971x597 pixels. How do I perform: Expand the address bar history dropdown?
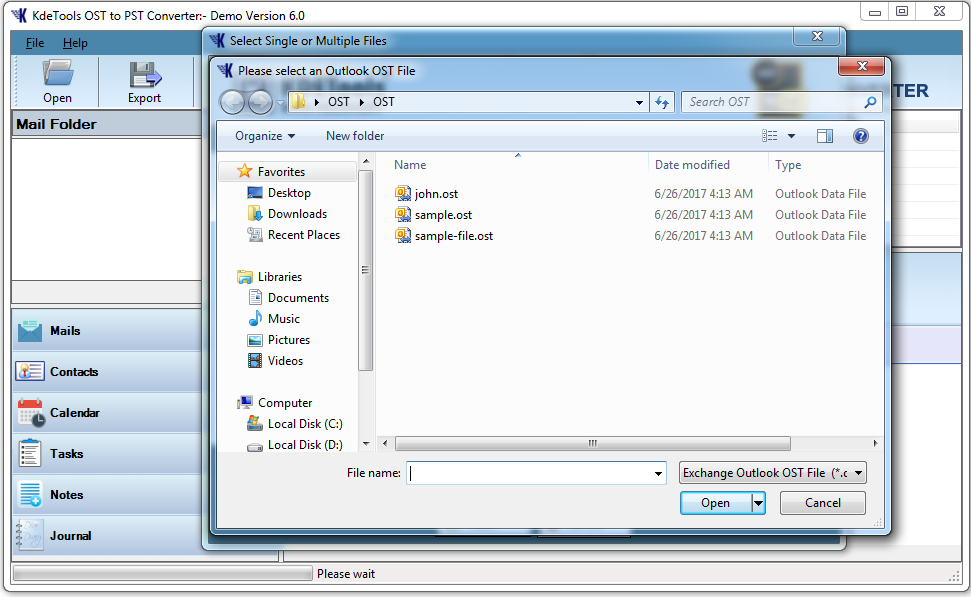click(639, 102)
